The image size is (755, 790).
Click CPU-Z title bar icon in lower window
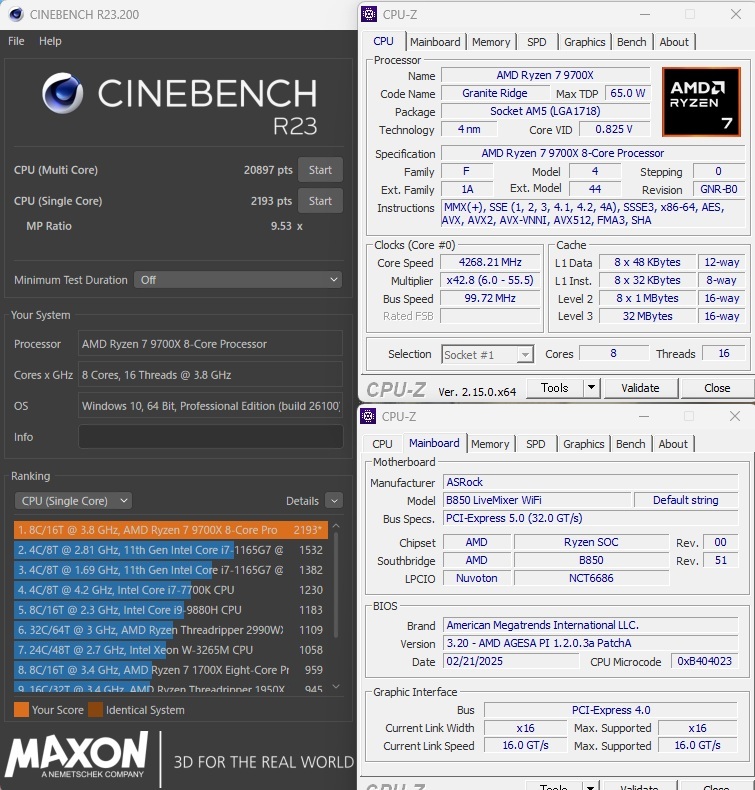368,416
